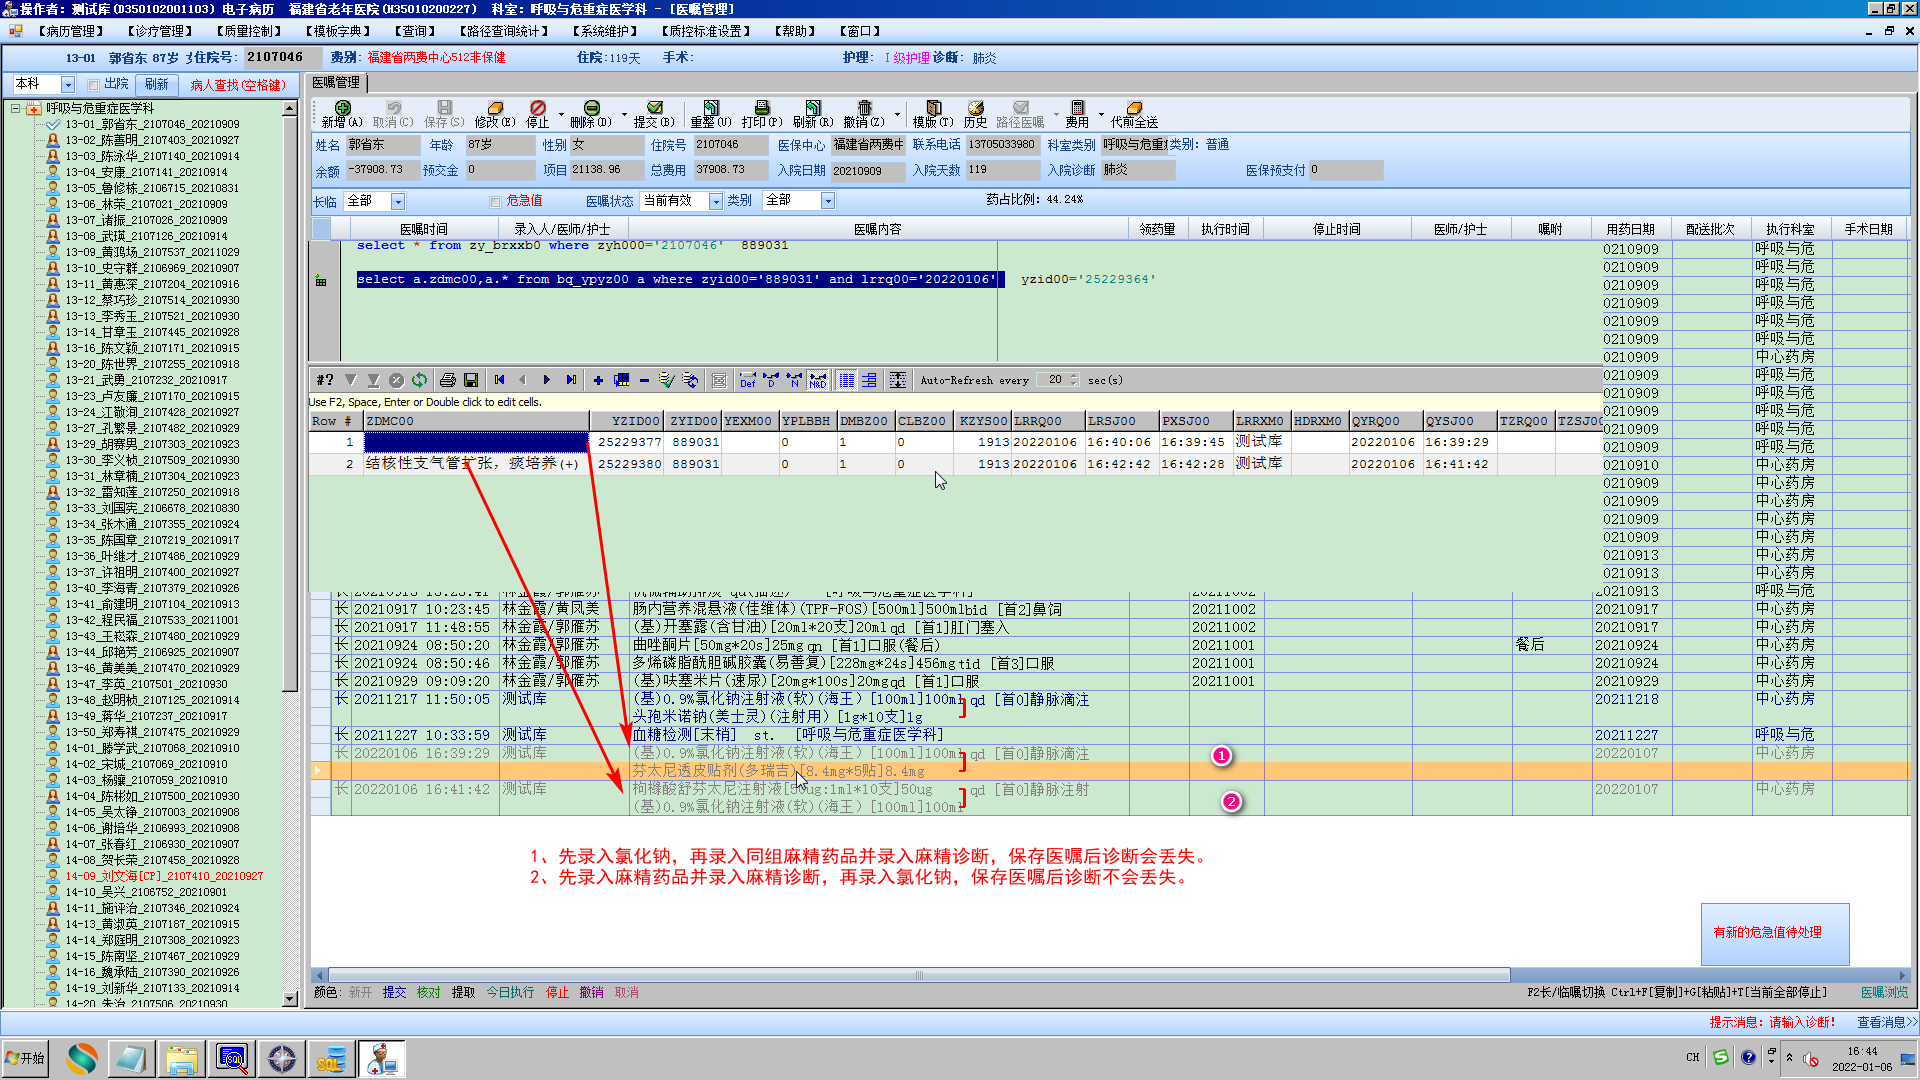Open the 医嘱状态 当前有效 dropdown
The image size is (1920, 1080).
715,202
